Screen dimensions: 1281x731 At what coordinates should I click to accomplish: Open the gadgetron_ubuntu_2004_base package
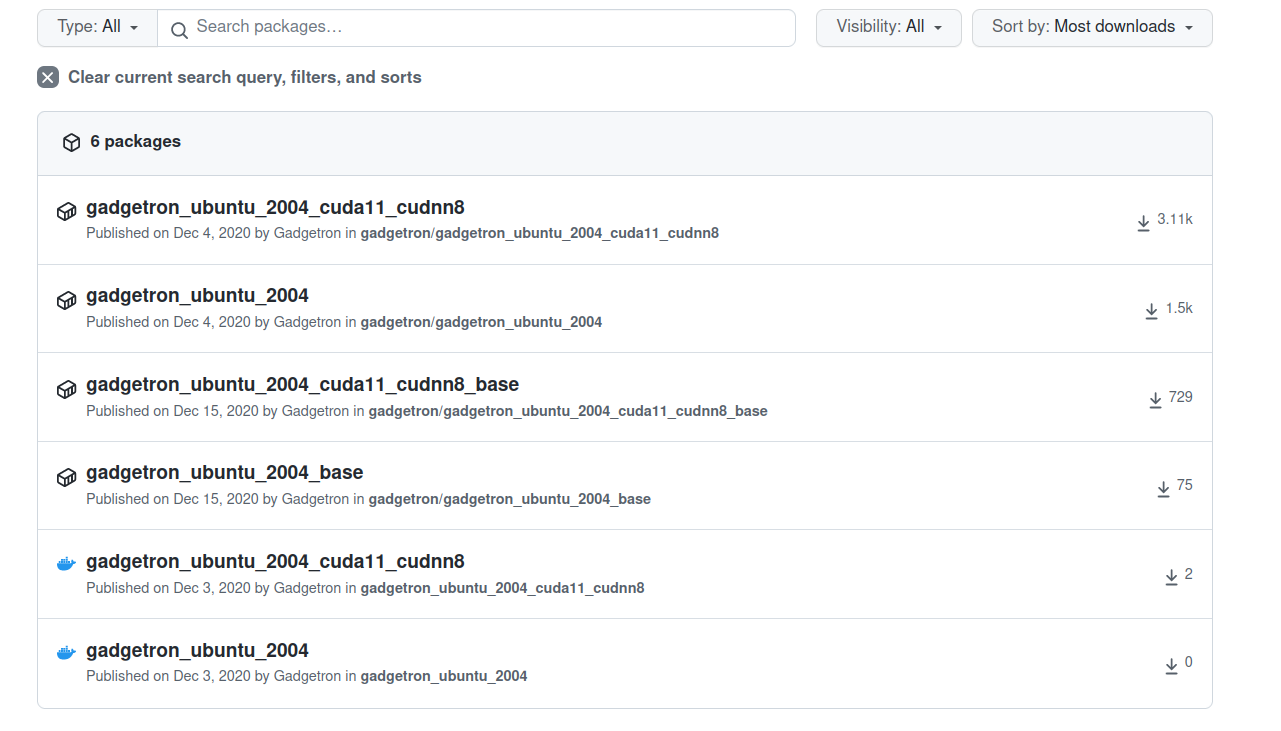224,472
